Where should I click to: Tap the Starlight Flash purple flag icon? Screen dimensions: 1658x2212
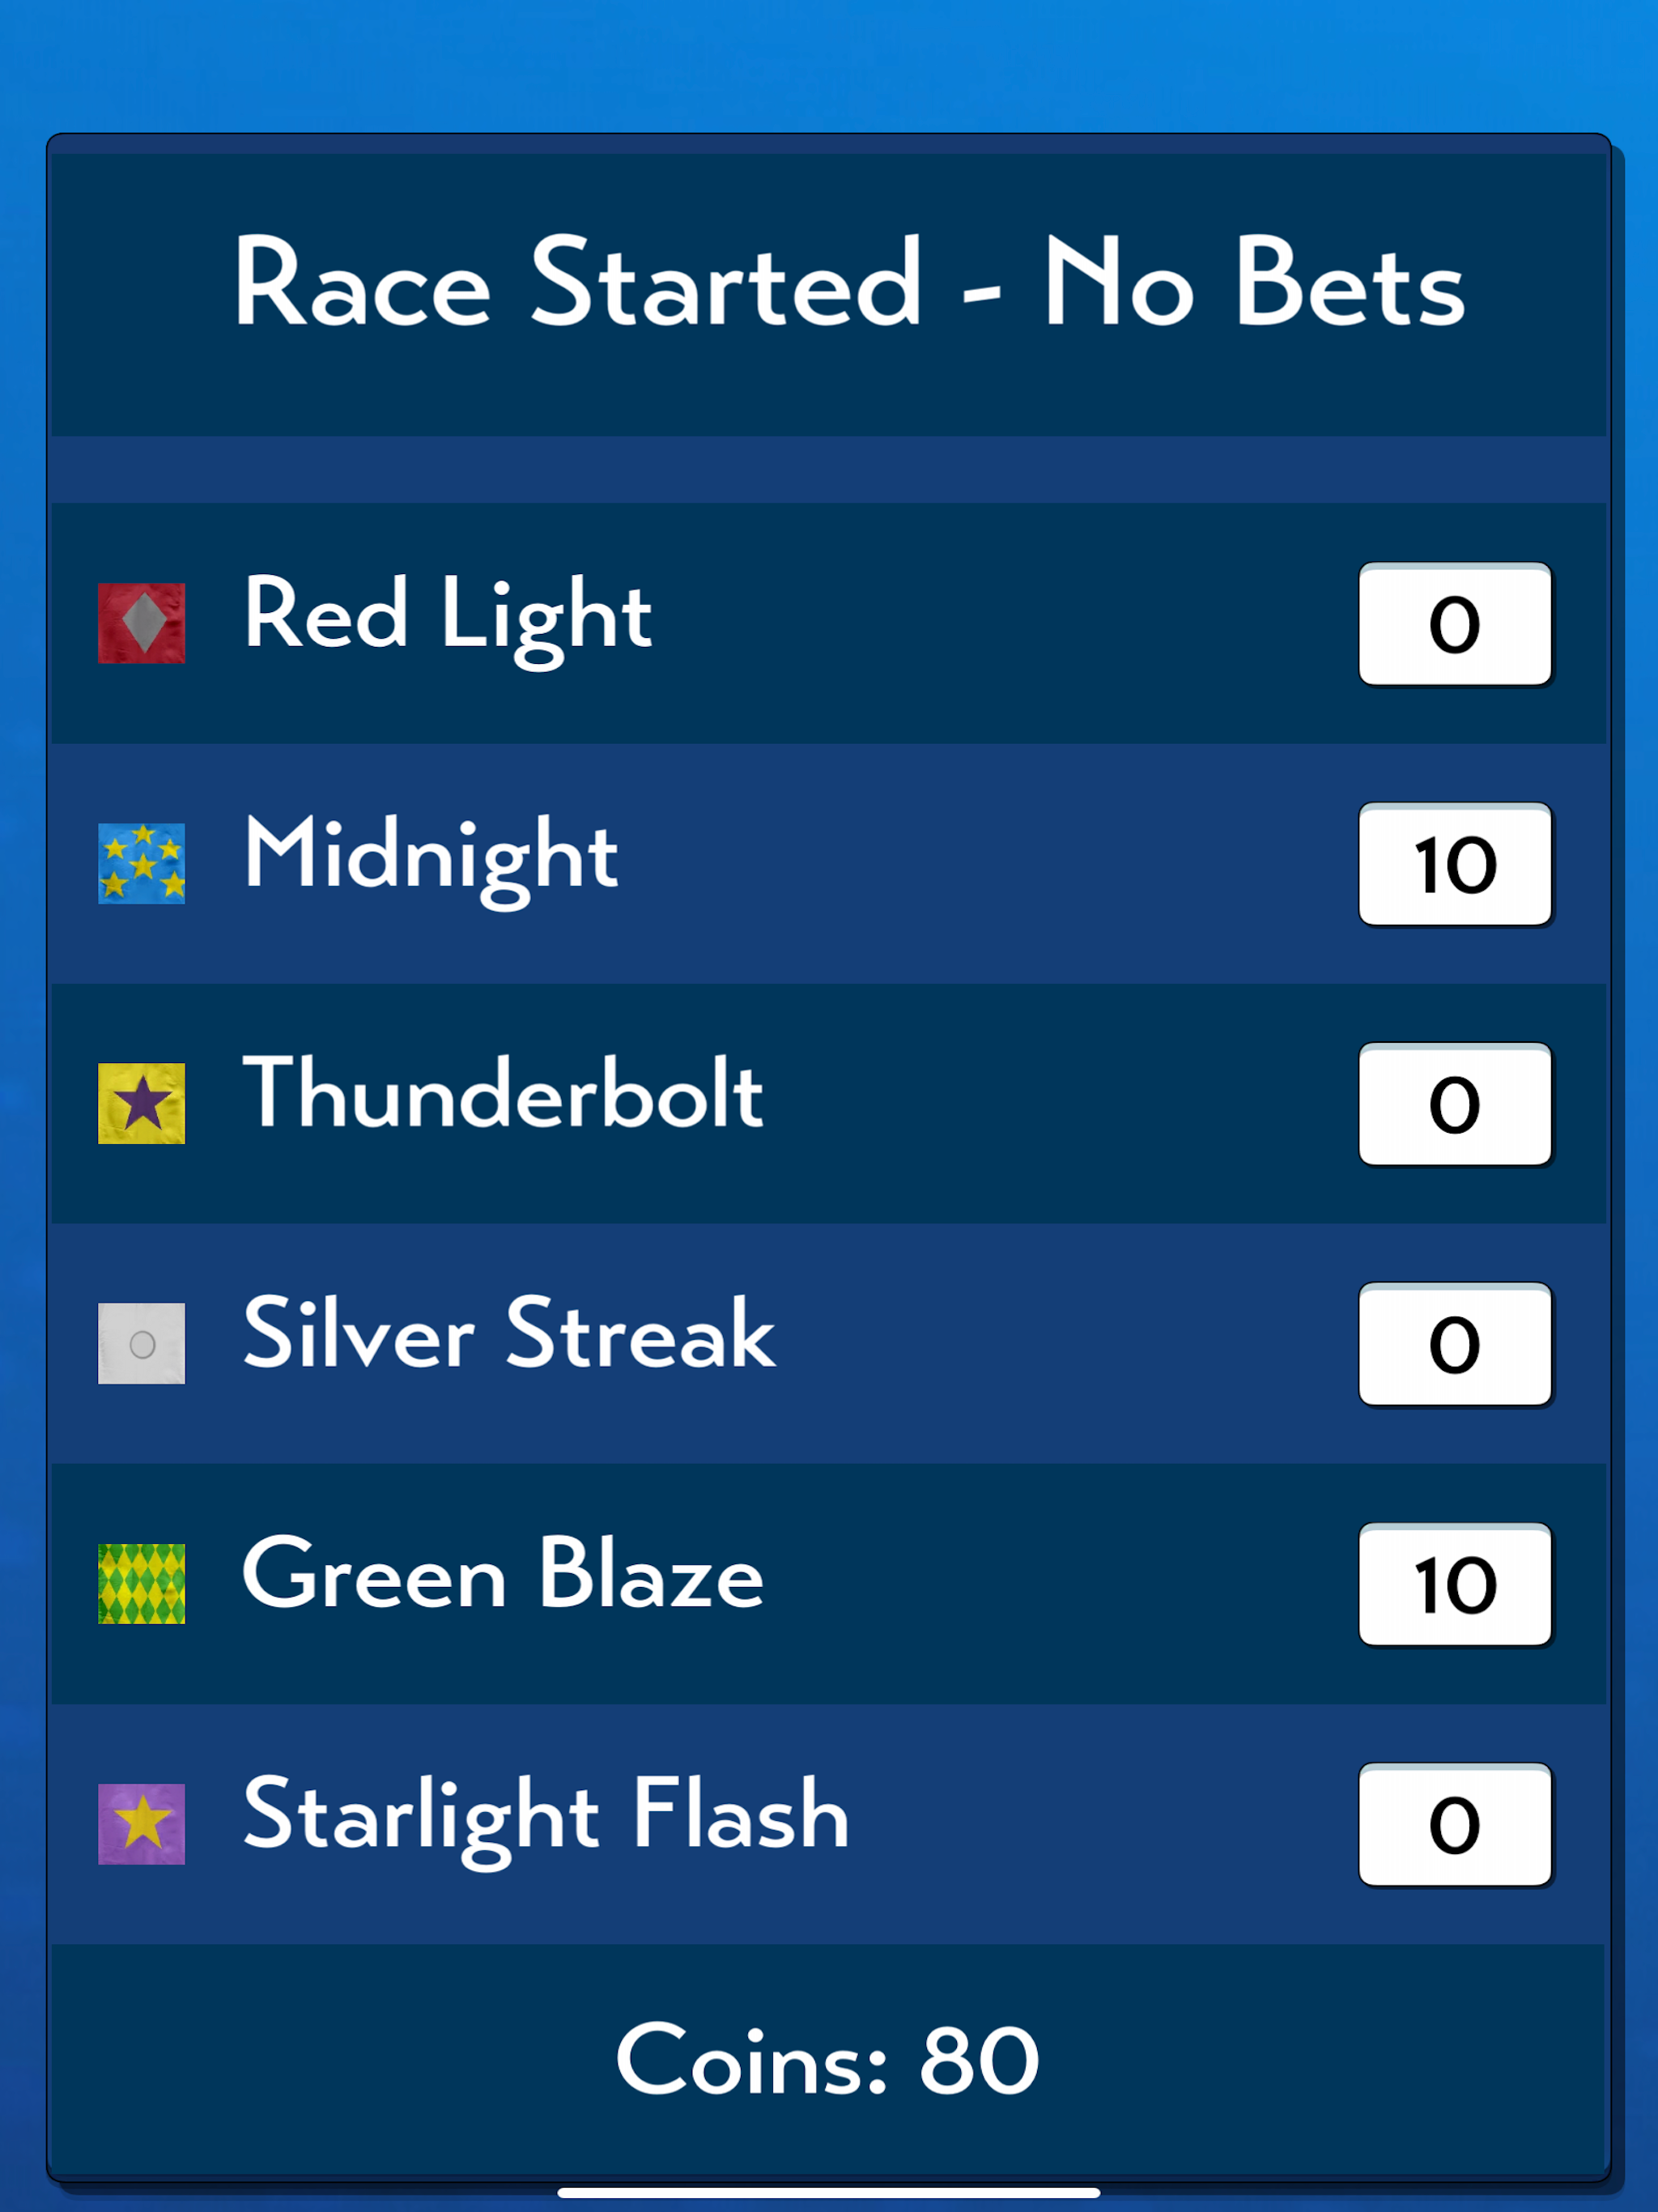[x=141, y=1824]
